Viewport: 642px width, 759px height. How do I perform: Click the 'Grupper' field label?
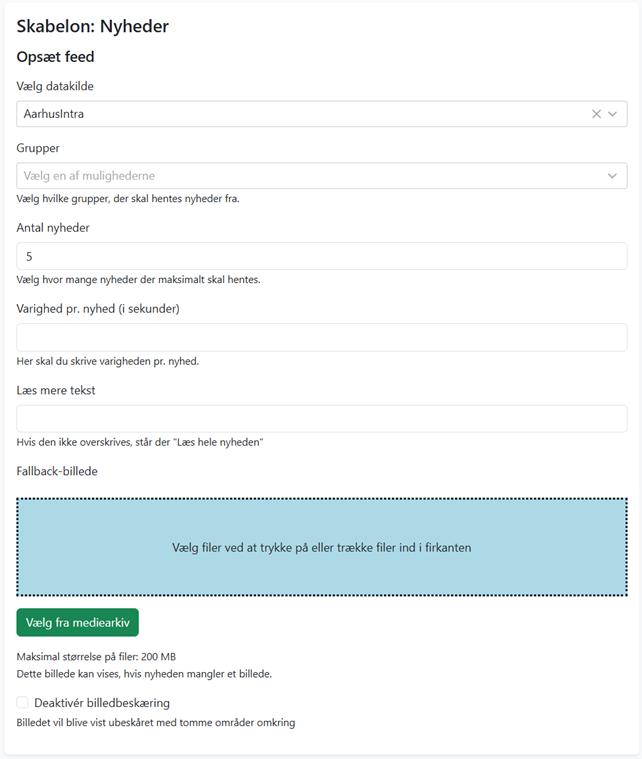(38, 148)
